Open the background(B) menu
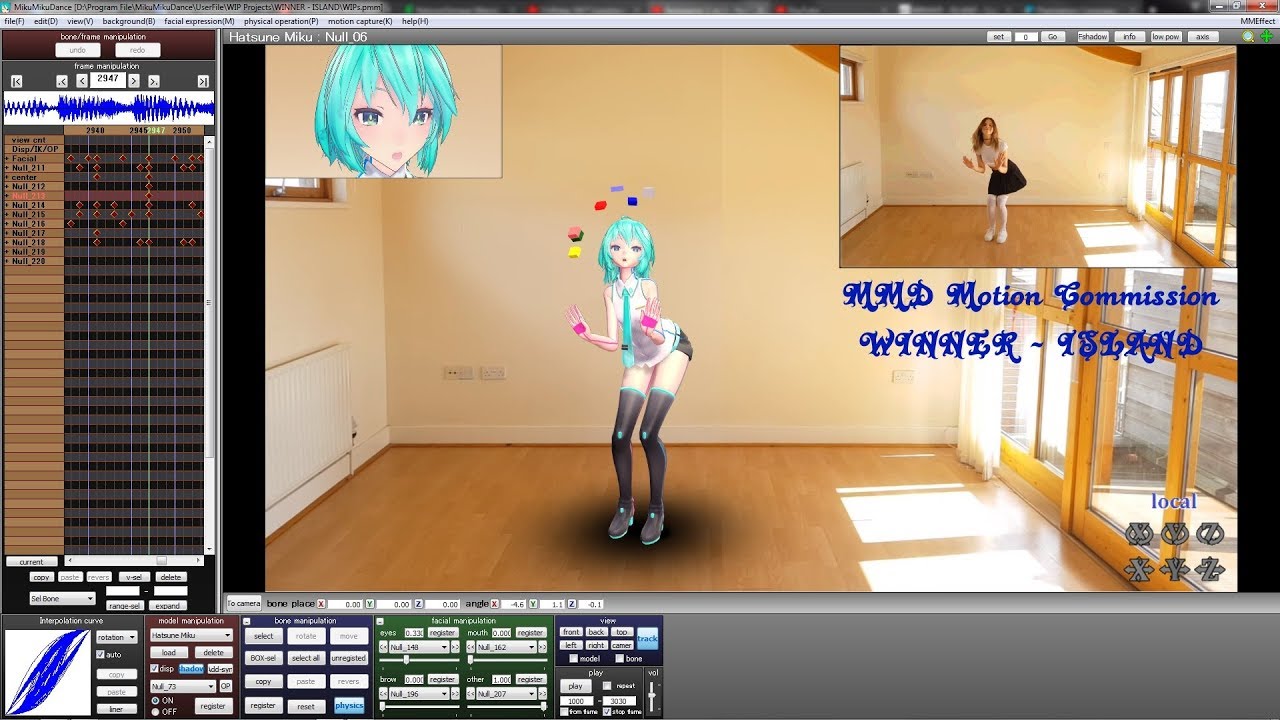 [x=129, y=20]
